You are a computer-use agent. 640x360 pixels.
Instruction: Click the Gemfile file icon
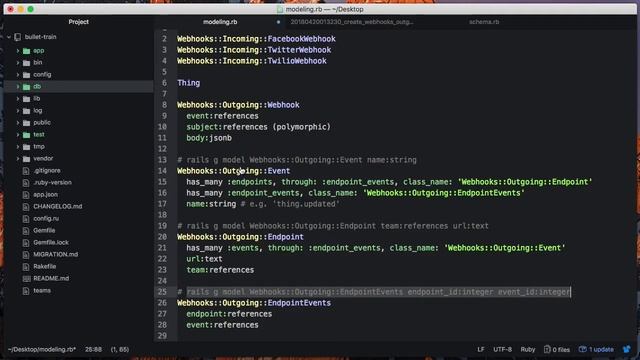(26, 231)
